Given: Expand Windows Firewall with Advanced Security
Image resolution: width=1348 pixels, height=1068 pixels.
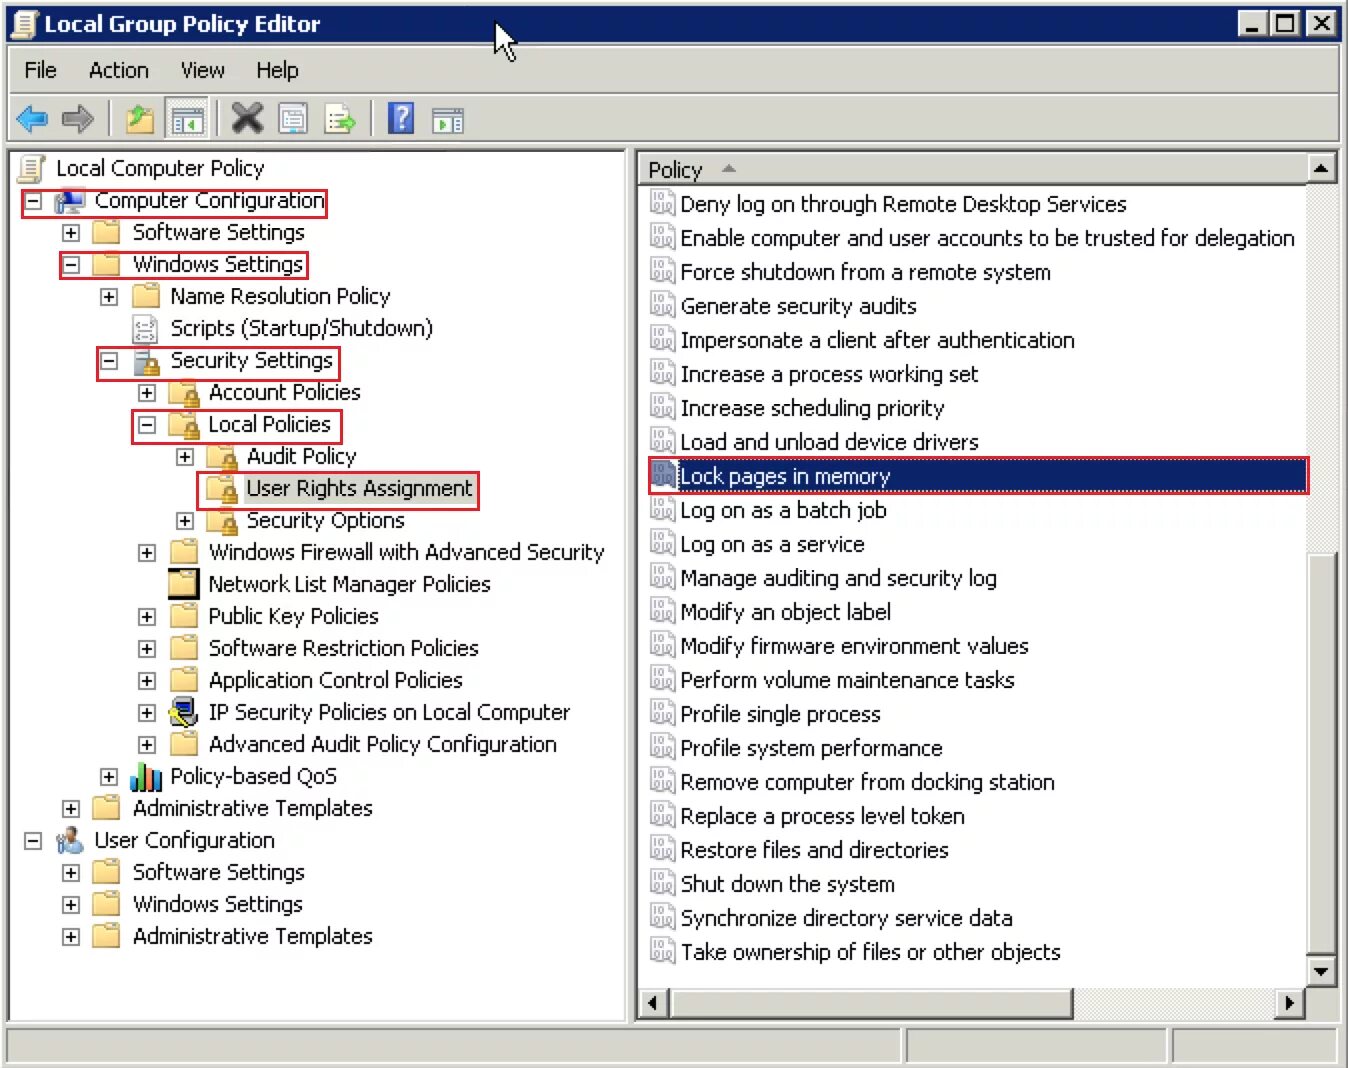Looking at the screenshot, I should [147, 553].
